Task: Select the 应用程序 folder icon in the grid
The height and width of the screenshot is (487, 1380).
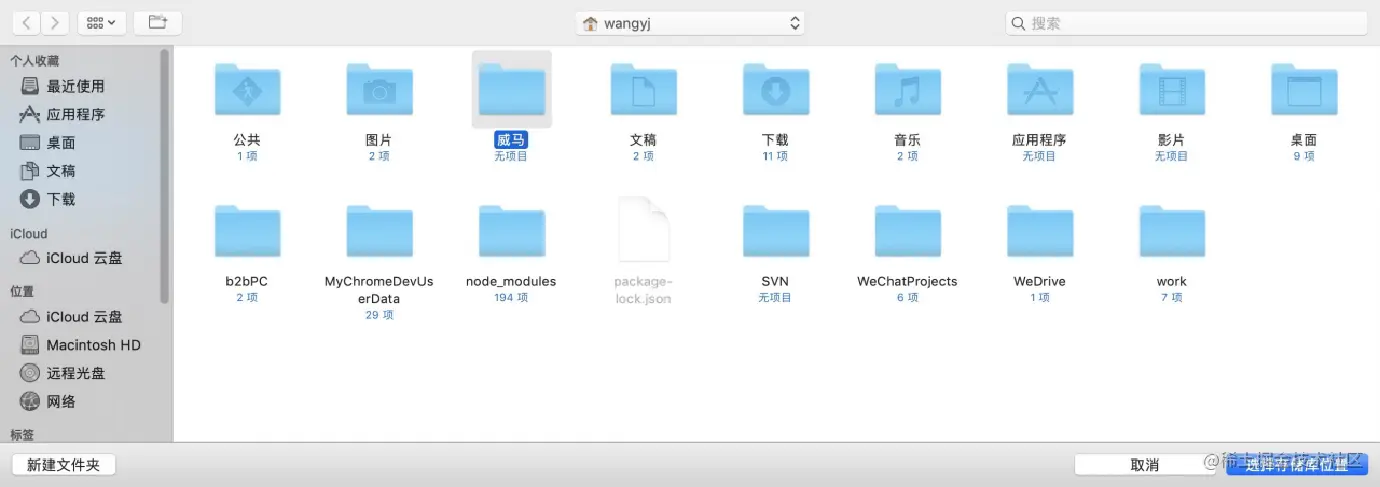Action: [1039, 90]
